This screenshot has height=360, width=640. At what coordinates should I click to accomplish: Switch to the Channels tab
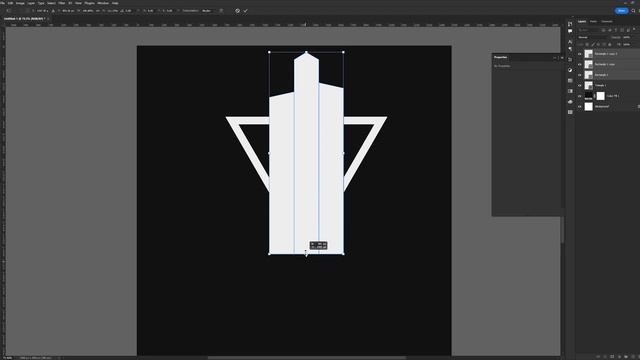tap(607, 22)
